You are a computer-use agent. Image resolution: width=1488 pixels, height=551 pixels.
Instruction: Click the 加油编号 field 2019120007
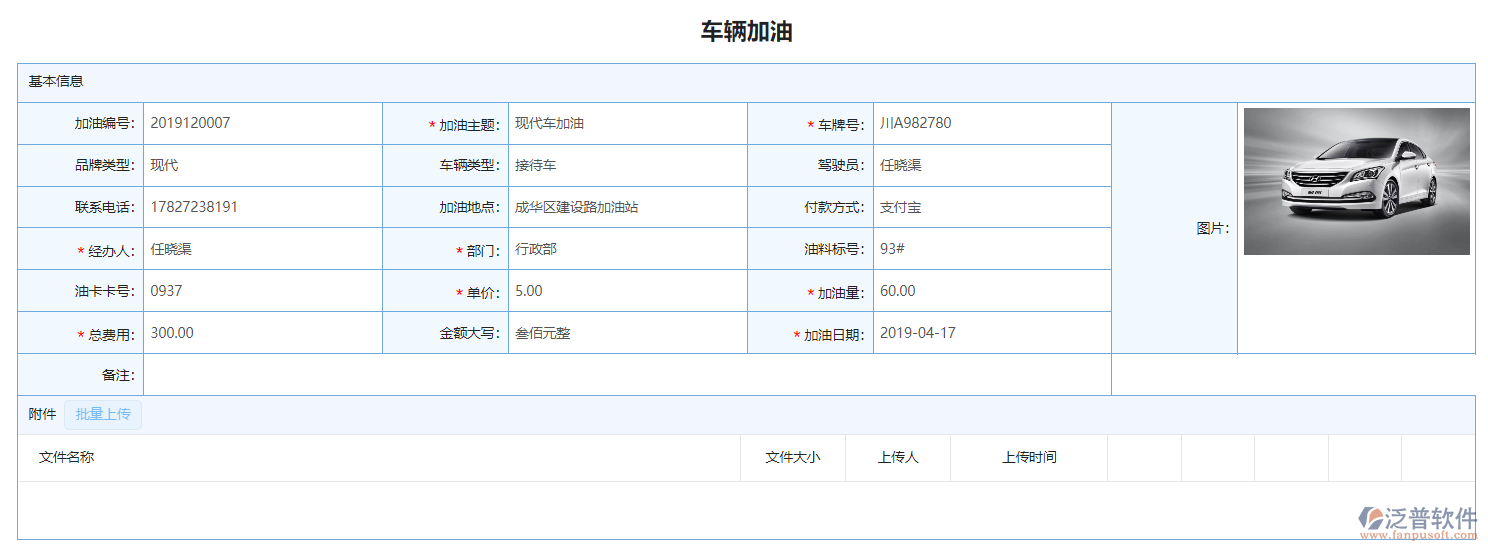pos(262,123)
